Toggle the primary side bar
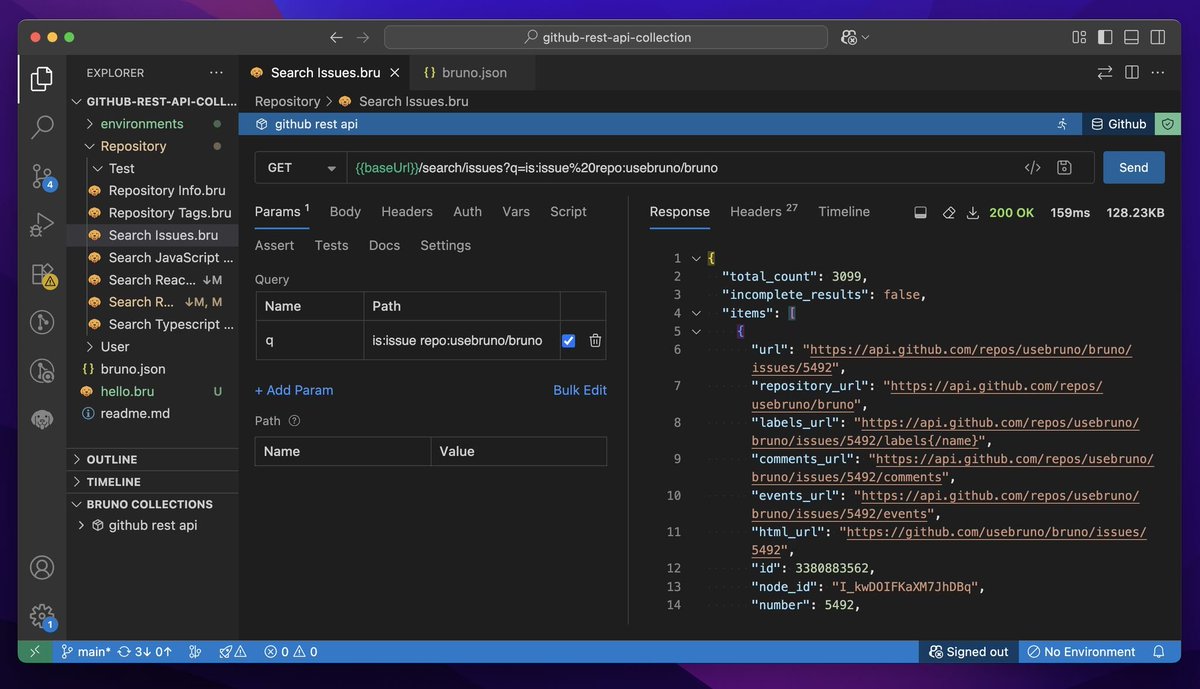Viewport: 1200px width, 689px height. coord(1105,37)
